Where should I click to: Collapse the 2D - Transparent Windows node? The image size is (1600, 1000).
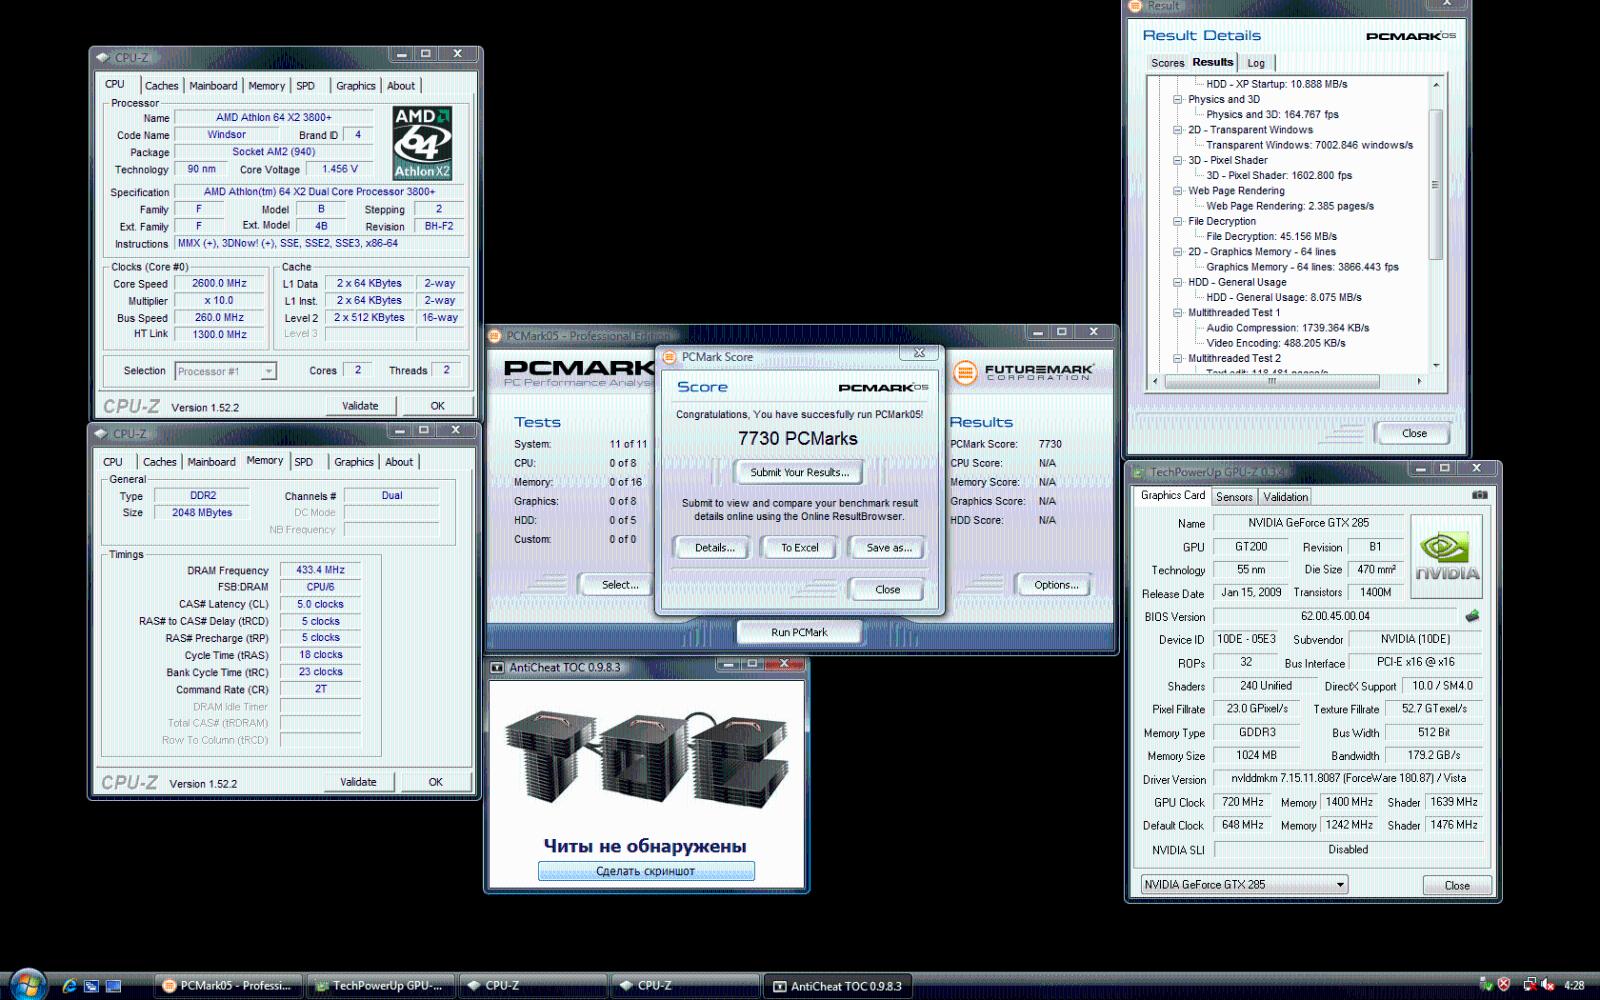(x=1178, y=130)
